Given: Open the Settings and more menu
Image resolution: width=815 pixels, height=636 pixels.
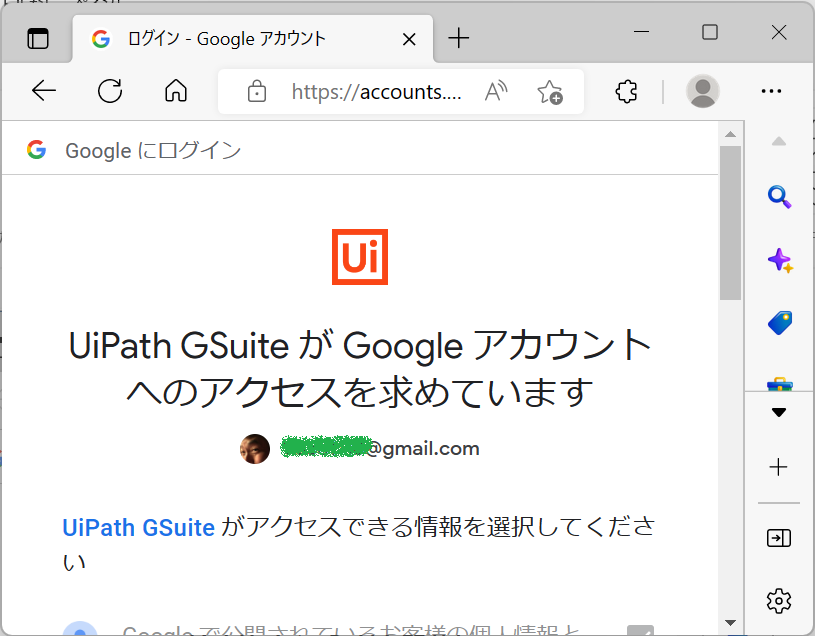Looking at the screenshot, I should click(771, 91).
